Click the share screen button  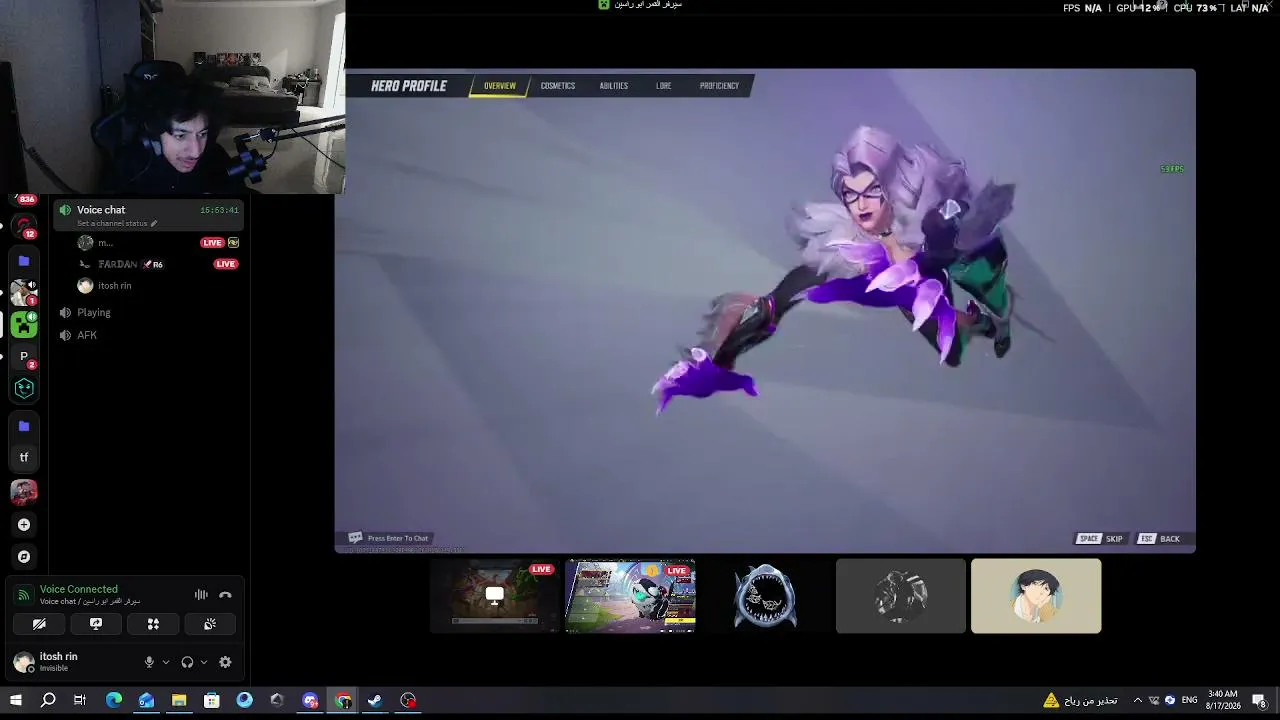point(96,624)
